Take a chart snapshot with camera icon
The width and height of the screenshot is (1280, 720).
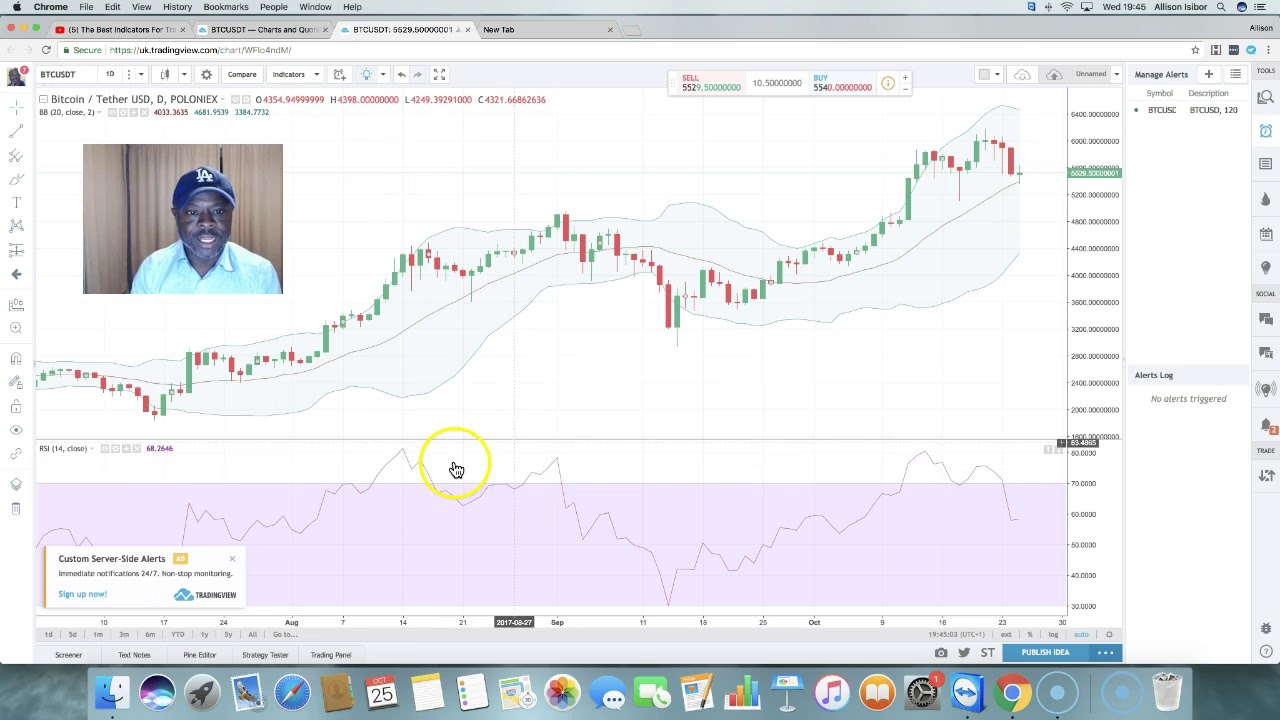click(941, 653)
